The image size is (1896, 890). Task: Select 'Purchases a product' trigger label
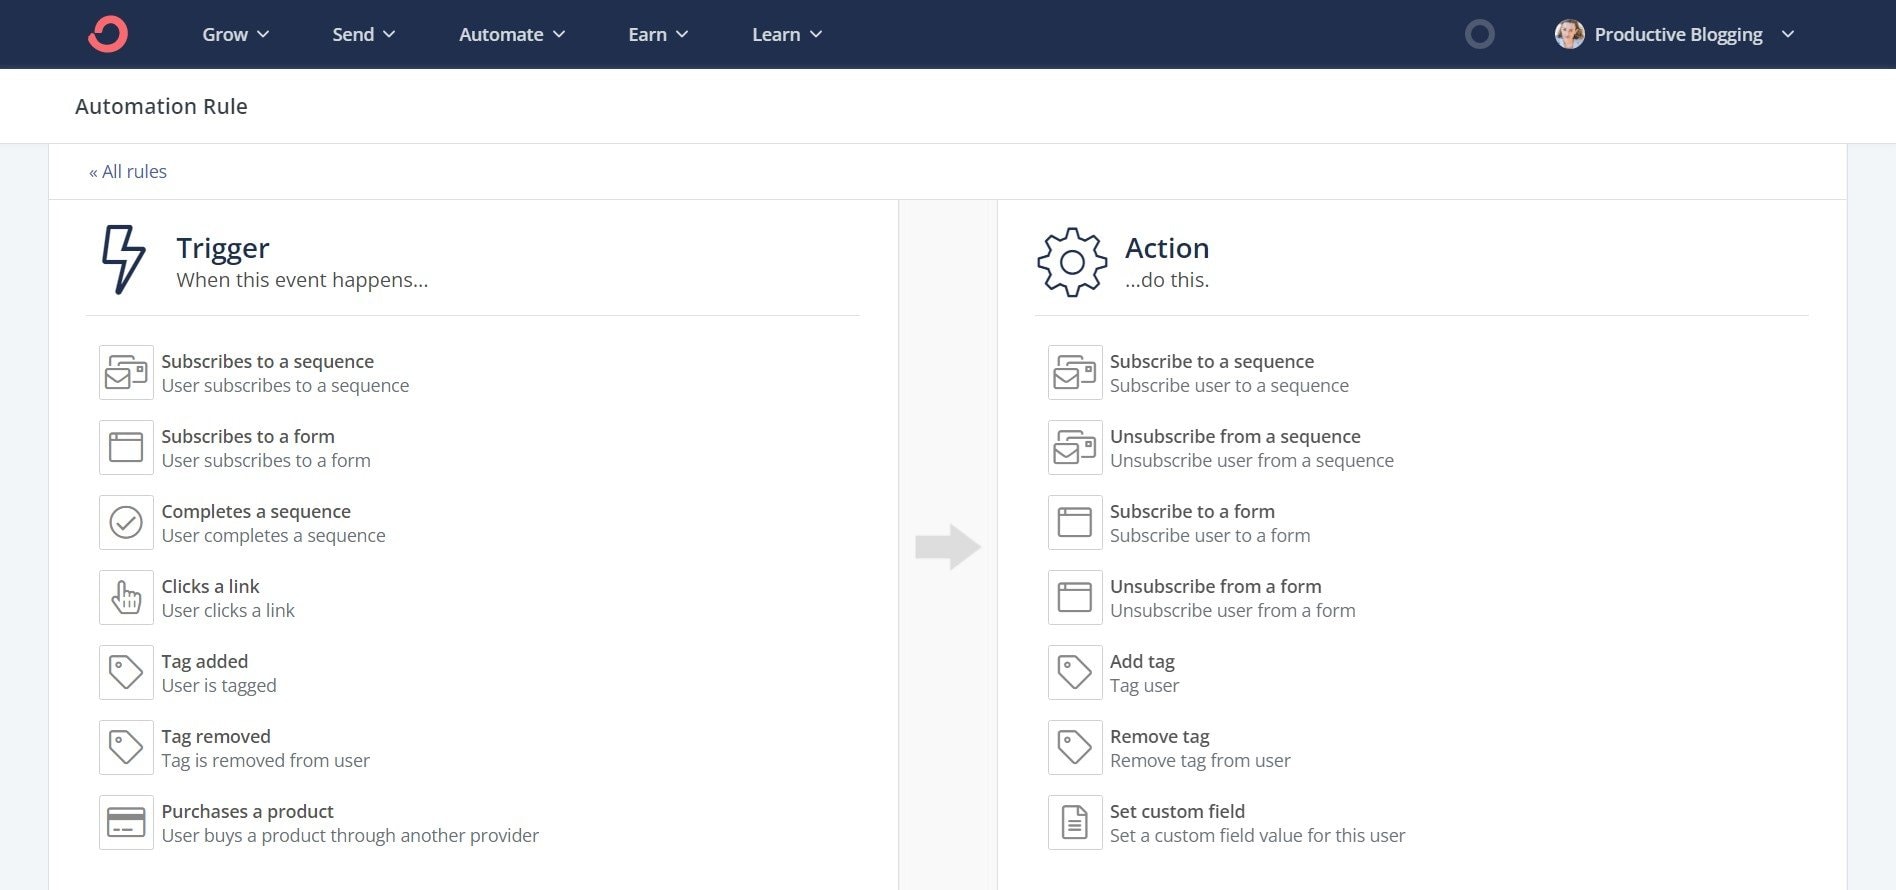point(247,811)
